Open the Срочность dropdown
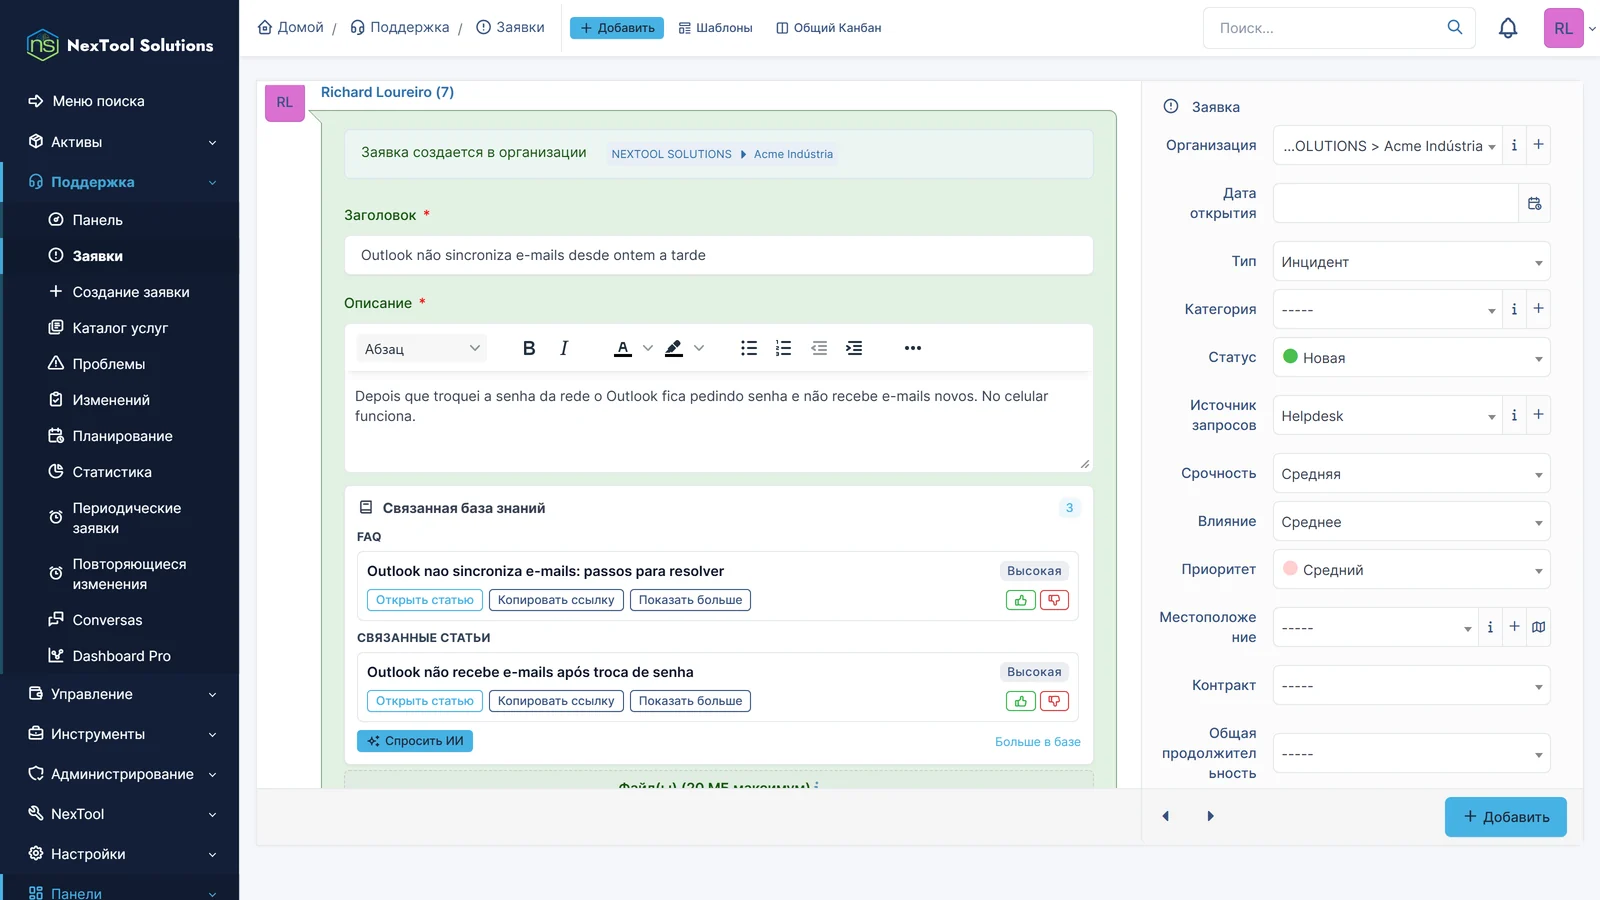 click(1411, 474)
